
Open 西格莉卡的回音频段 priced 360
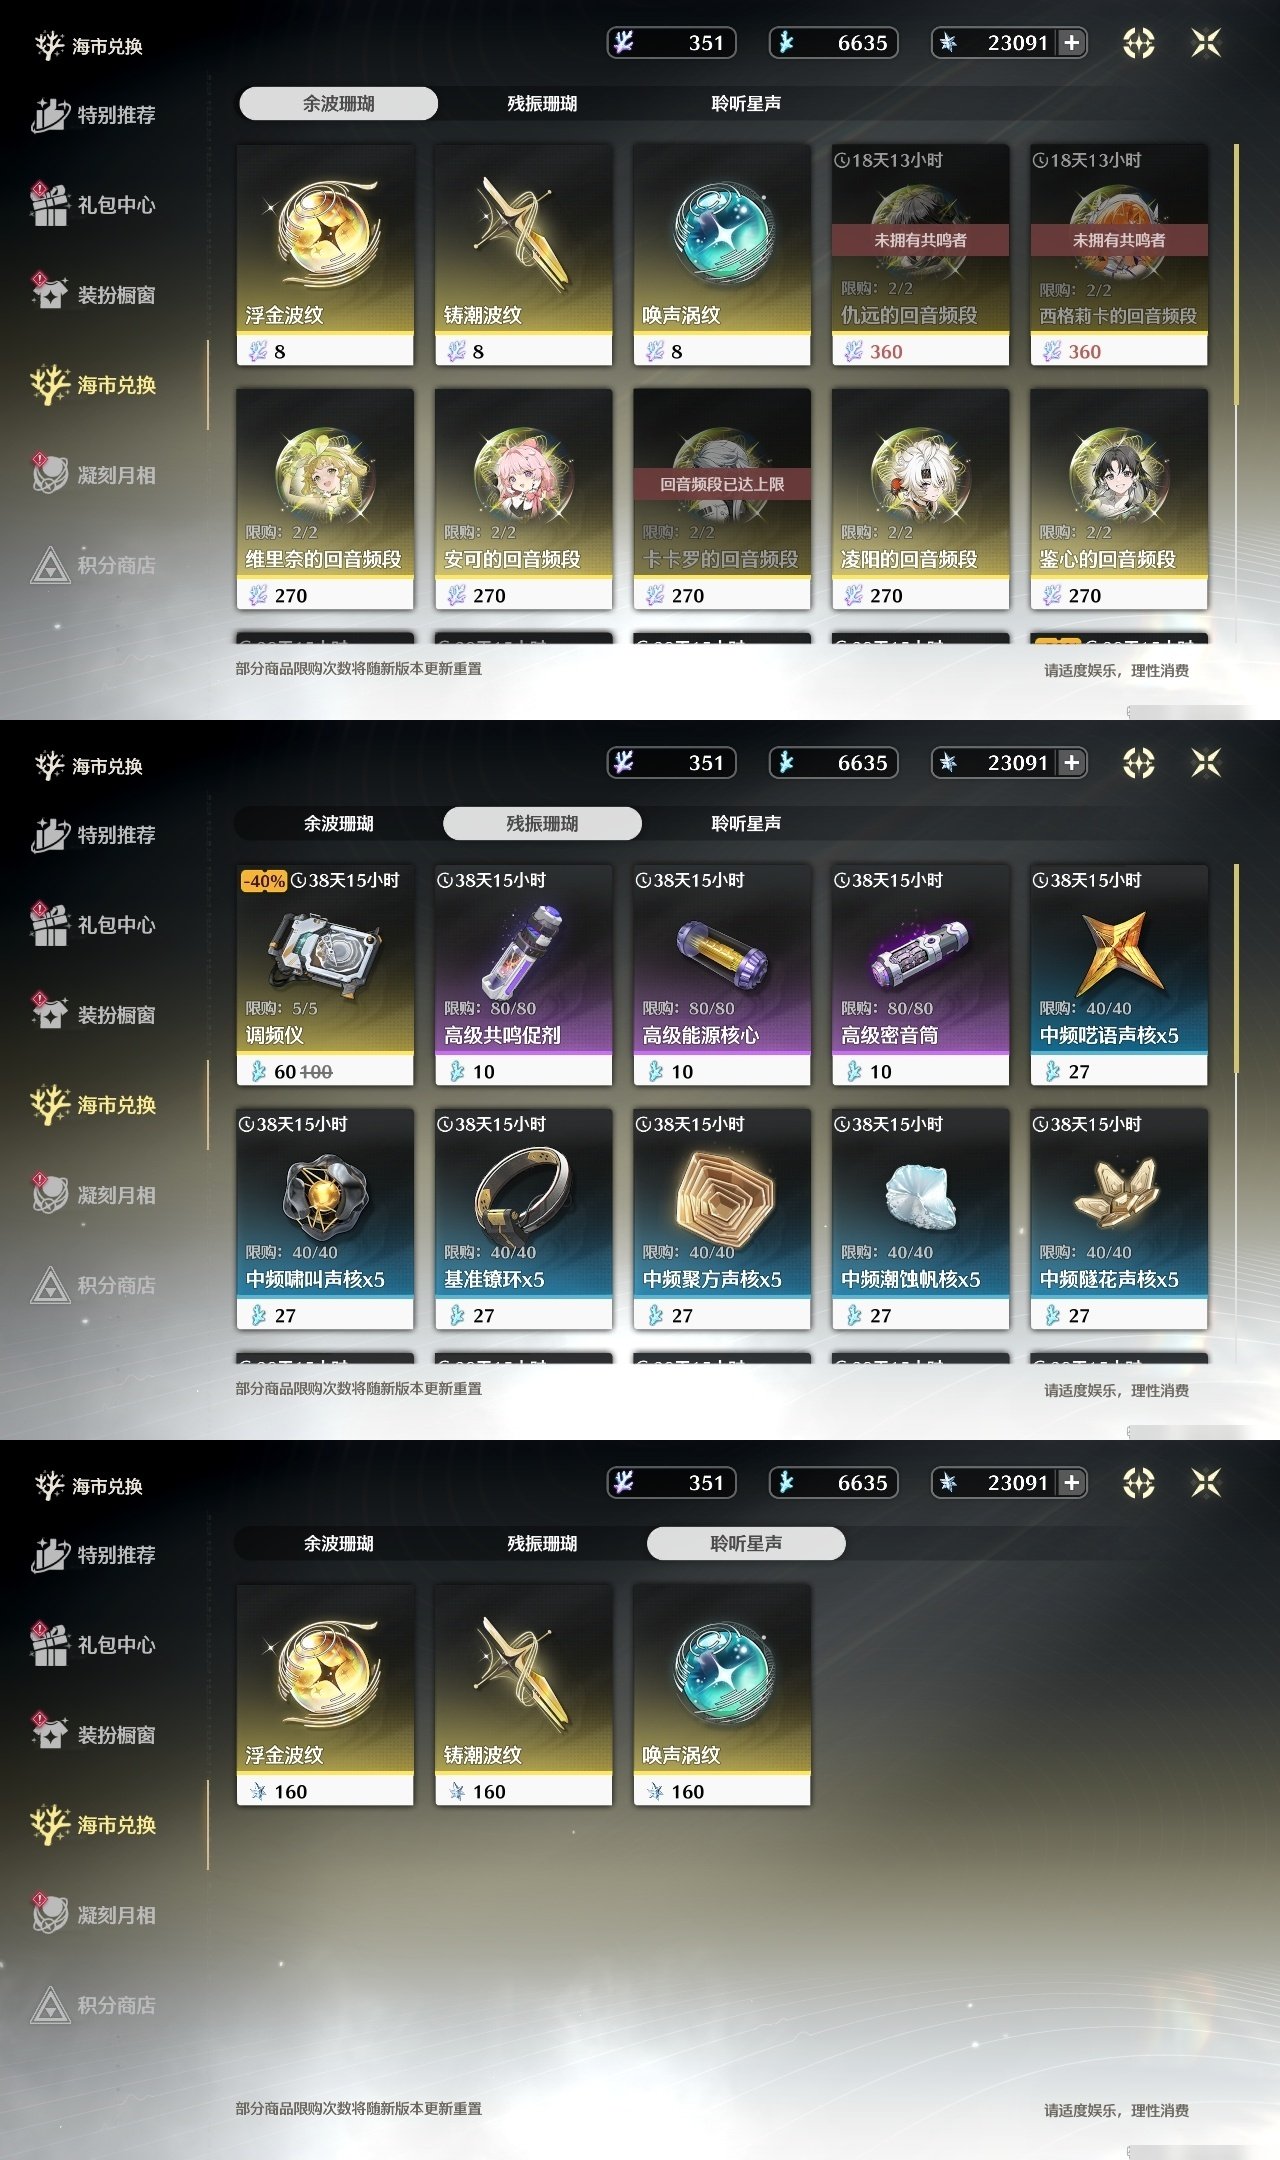click(1119, 255)
